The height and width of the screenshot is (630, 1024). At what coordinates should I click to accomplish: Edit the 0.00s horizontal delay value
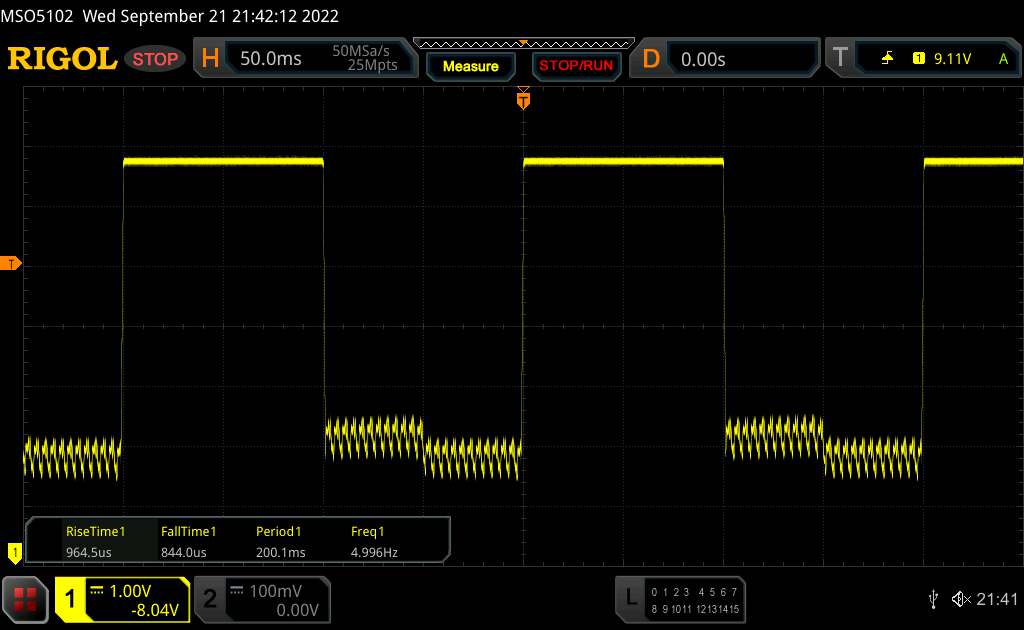pos(703,59)
